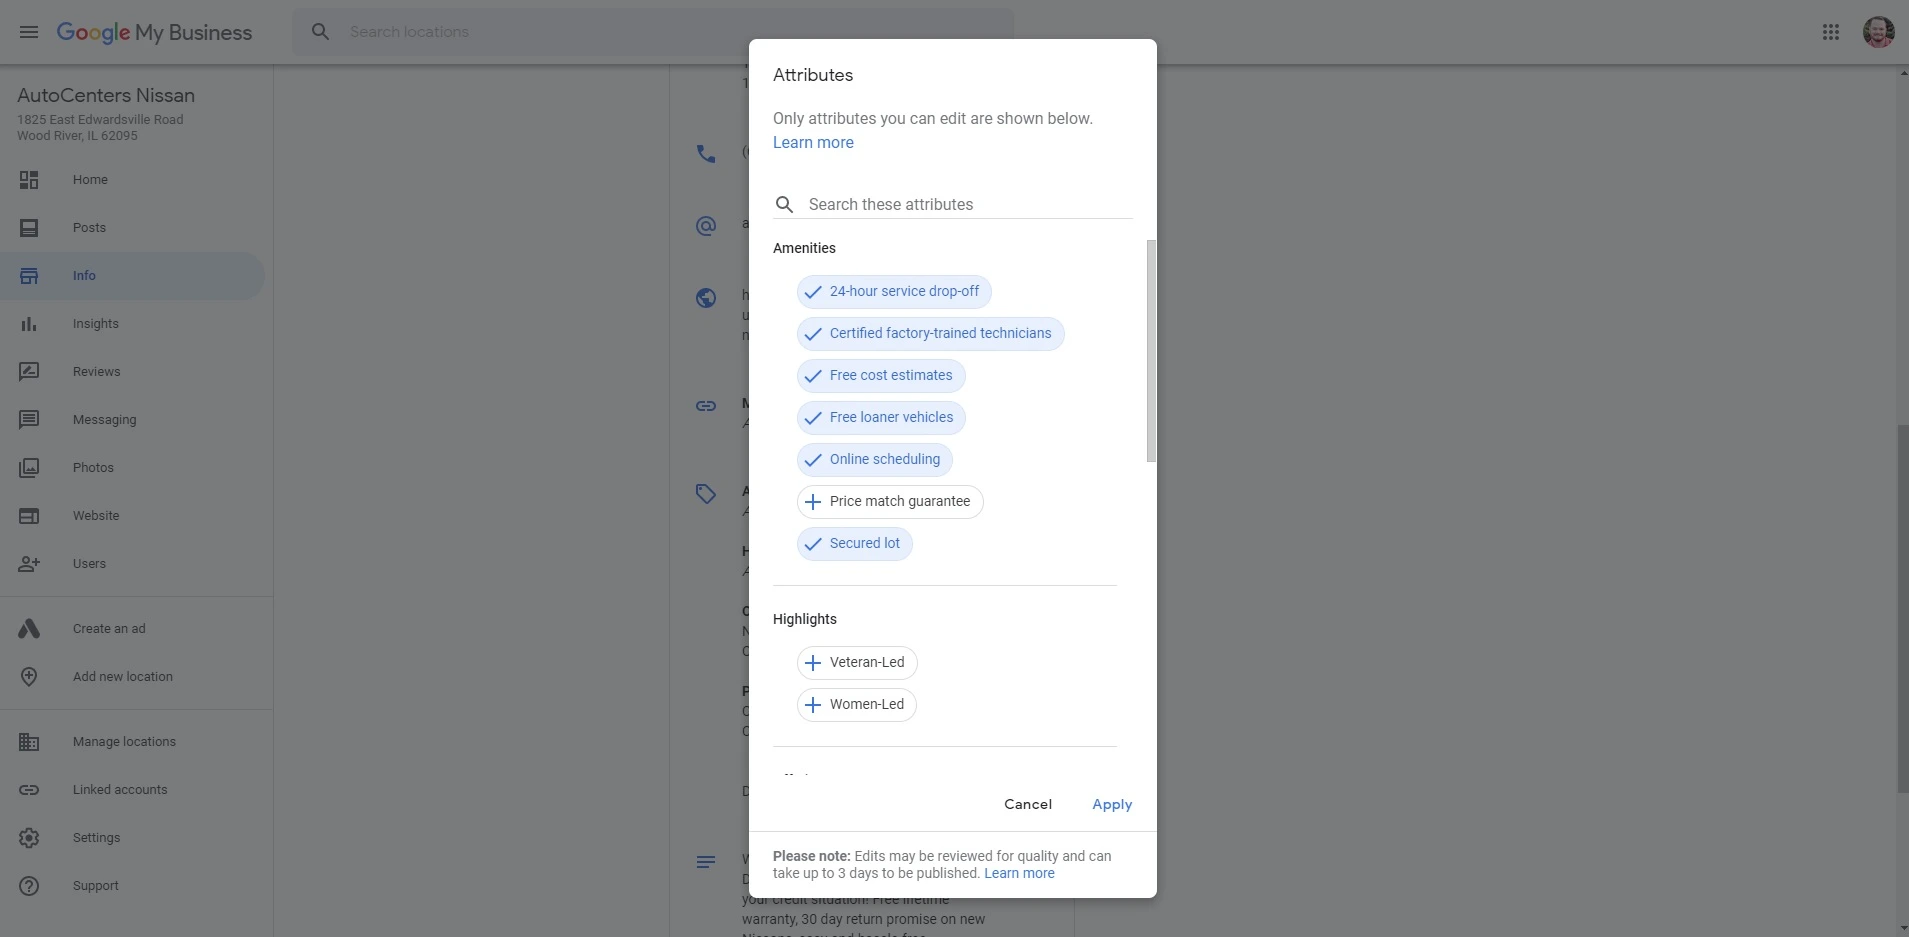Toggle the Veteran-Led highlight on
This screenshot has width=1909, height=937.
(856, 663)
